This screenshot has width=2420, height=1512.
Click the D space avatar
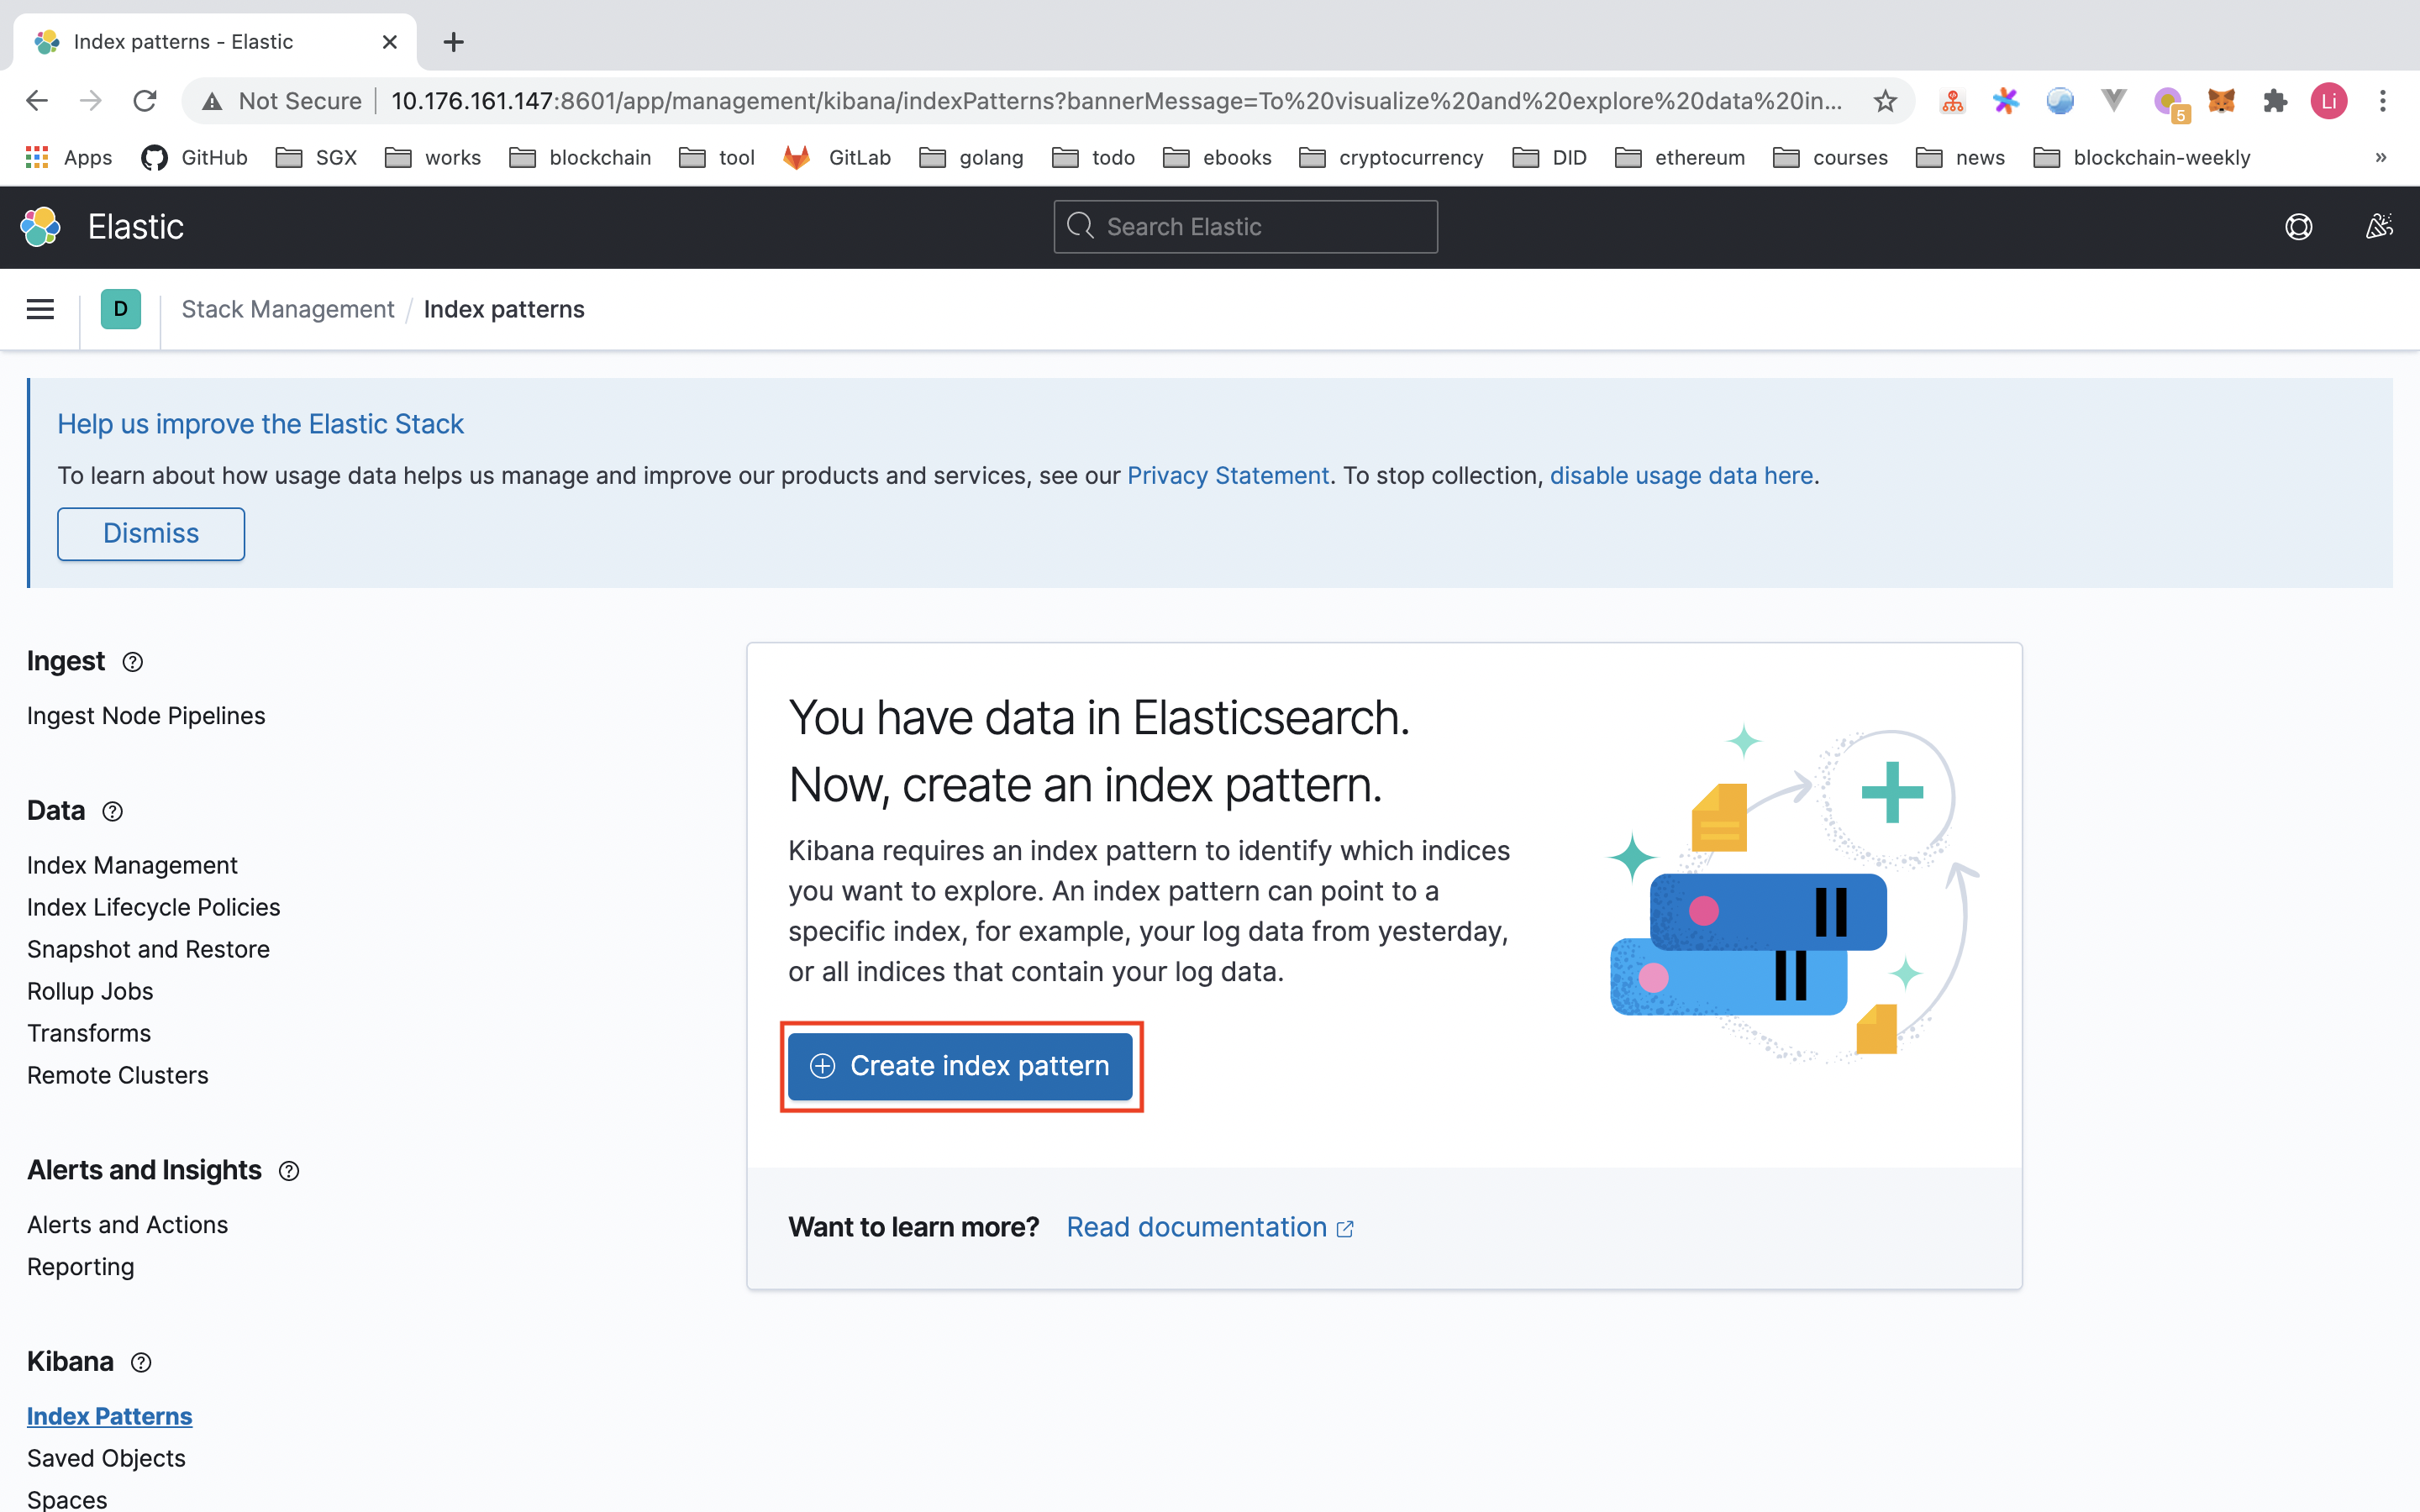(121, 309)
